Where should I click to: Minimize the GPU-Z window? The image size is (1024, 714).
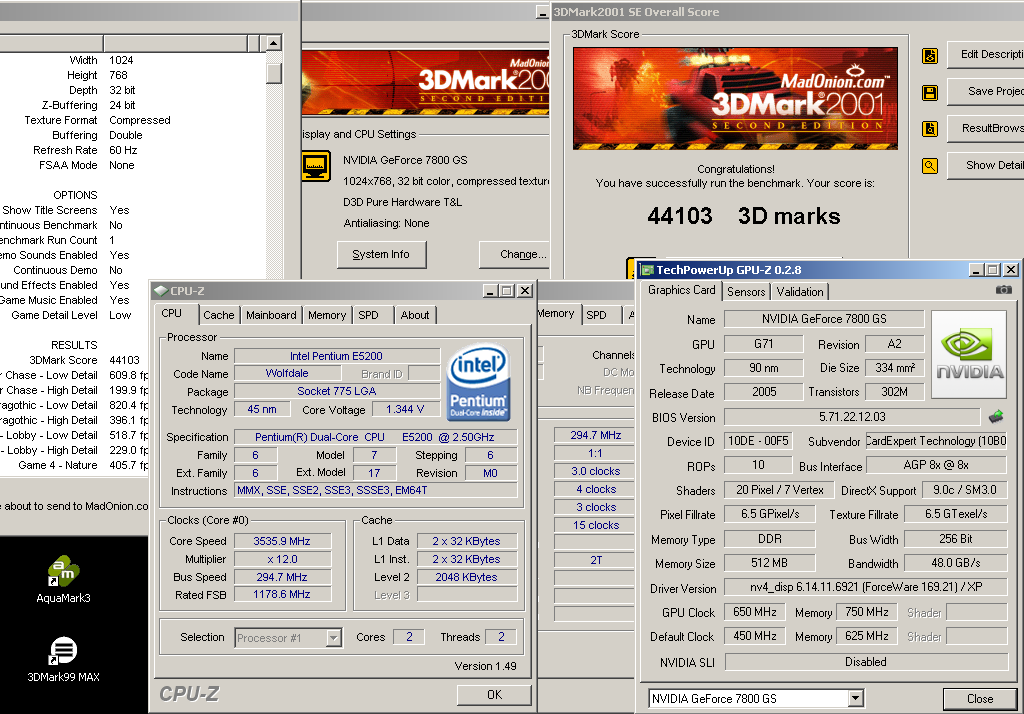(977, 270)
